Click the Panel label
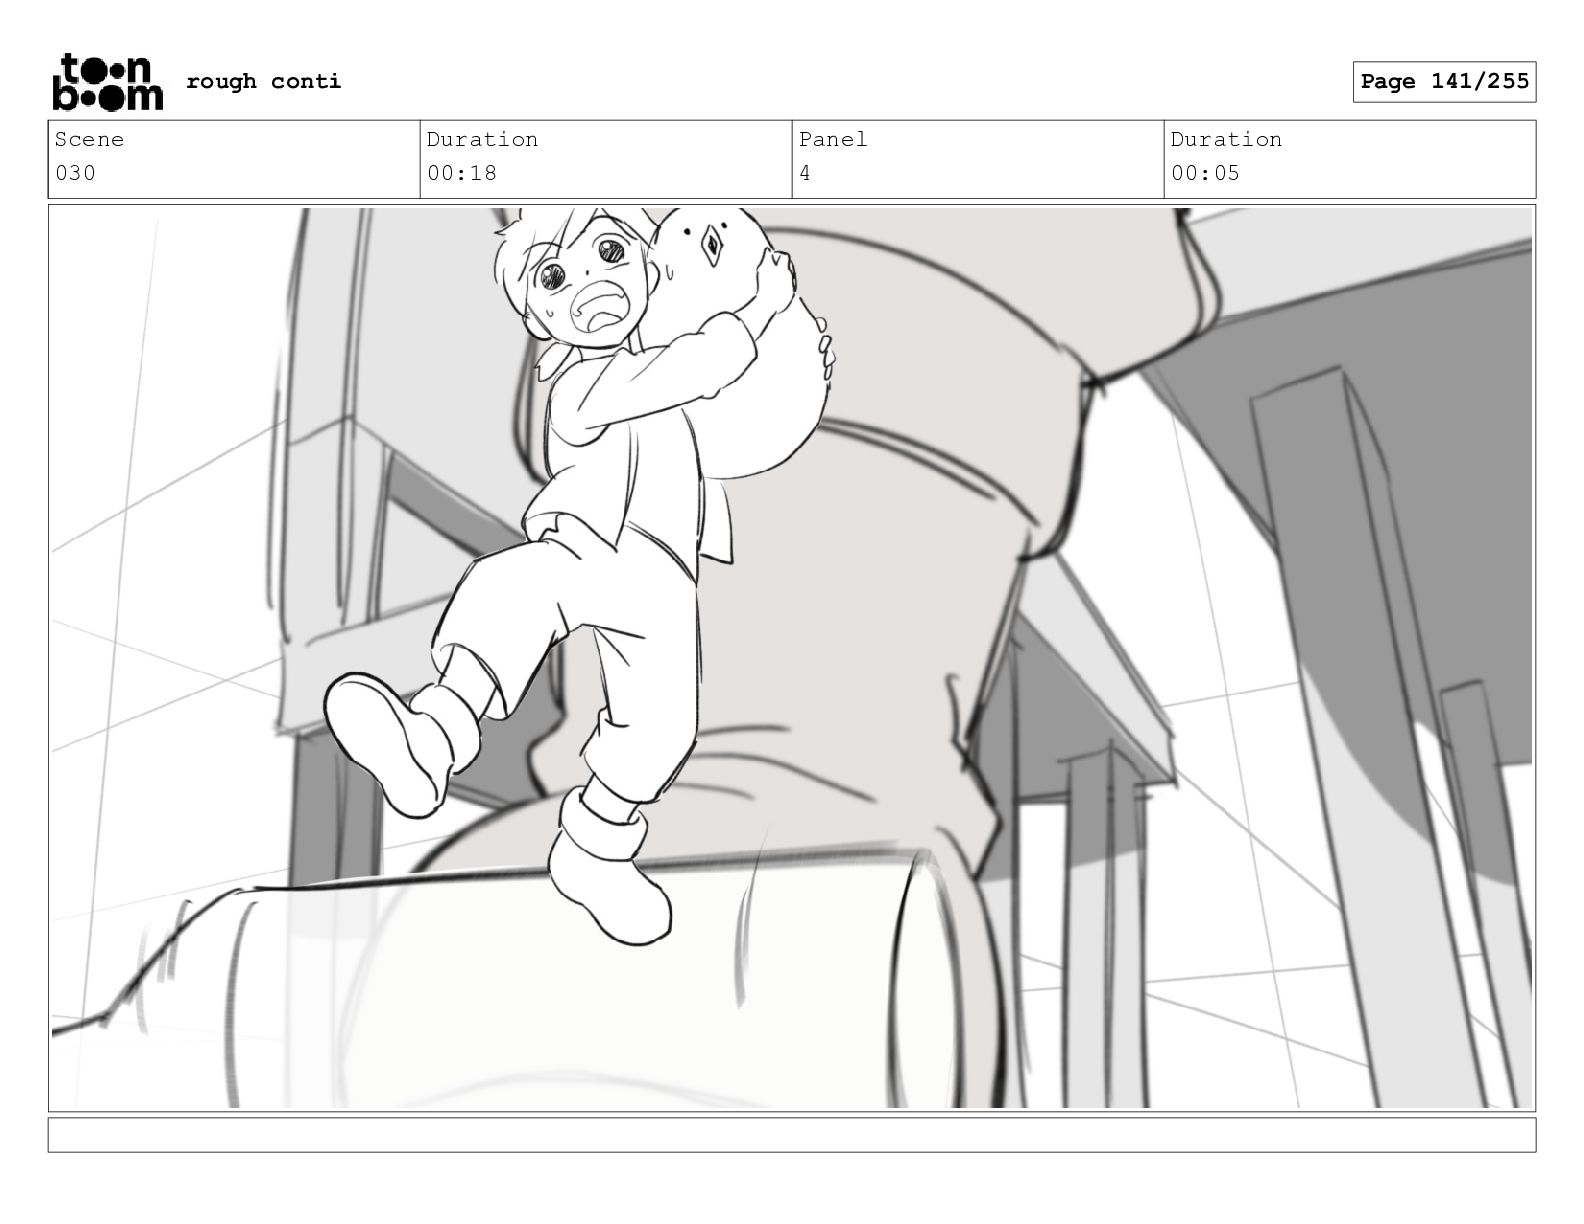Image resolution: width=1584 pixels, height=1224 pixels. coord(833,140)
